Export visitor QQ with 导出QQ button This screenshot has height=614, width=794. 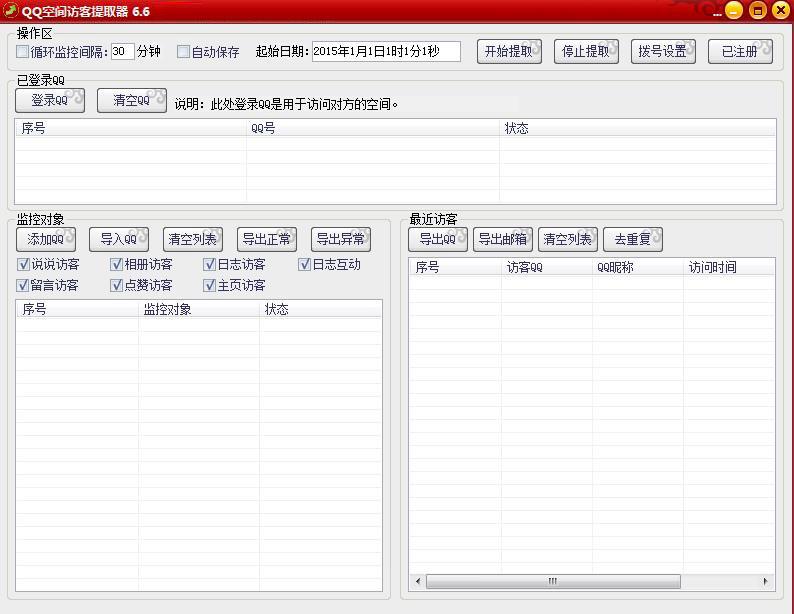coord(438,239)
